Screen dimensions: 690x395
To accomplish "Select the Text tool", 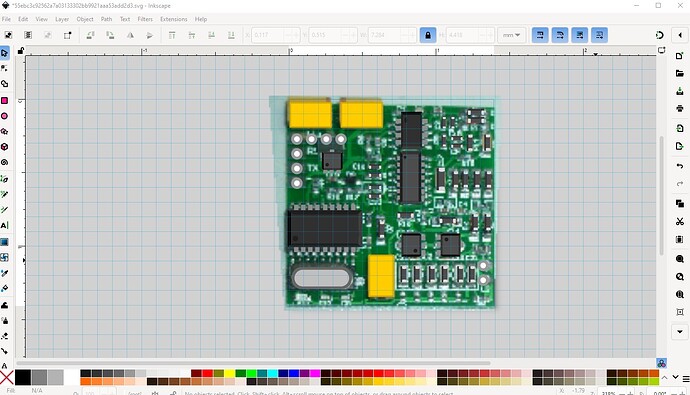I will 5,226.
